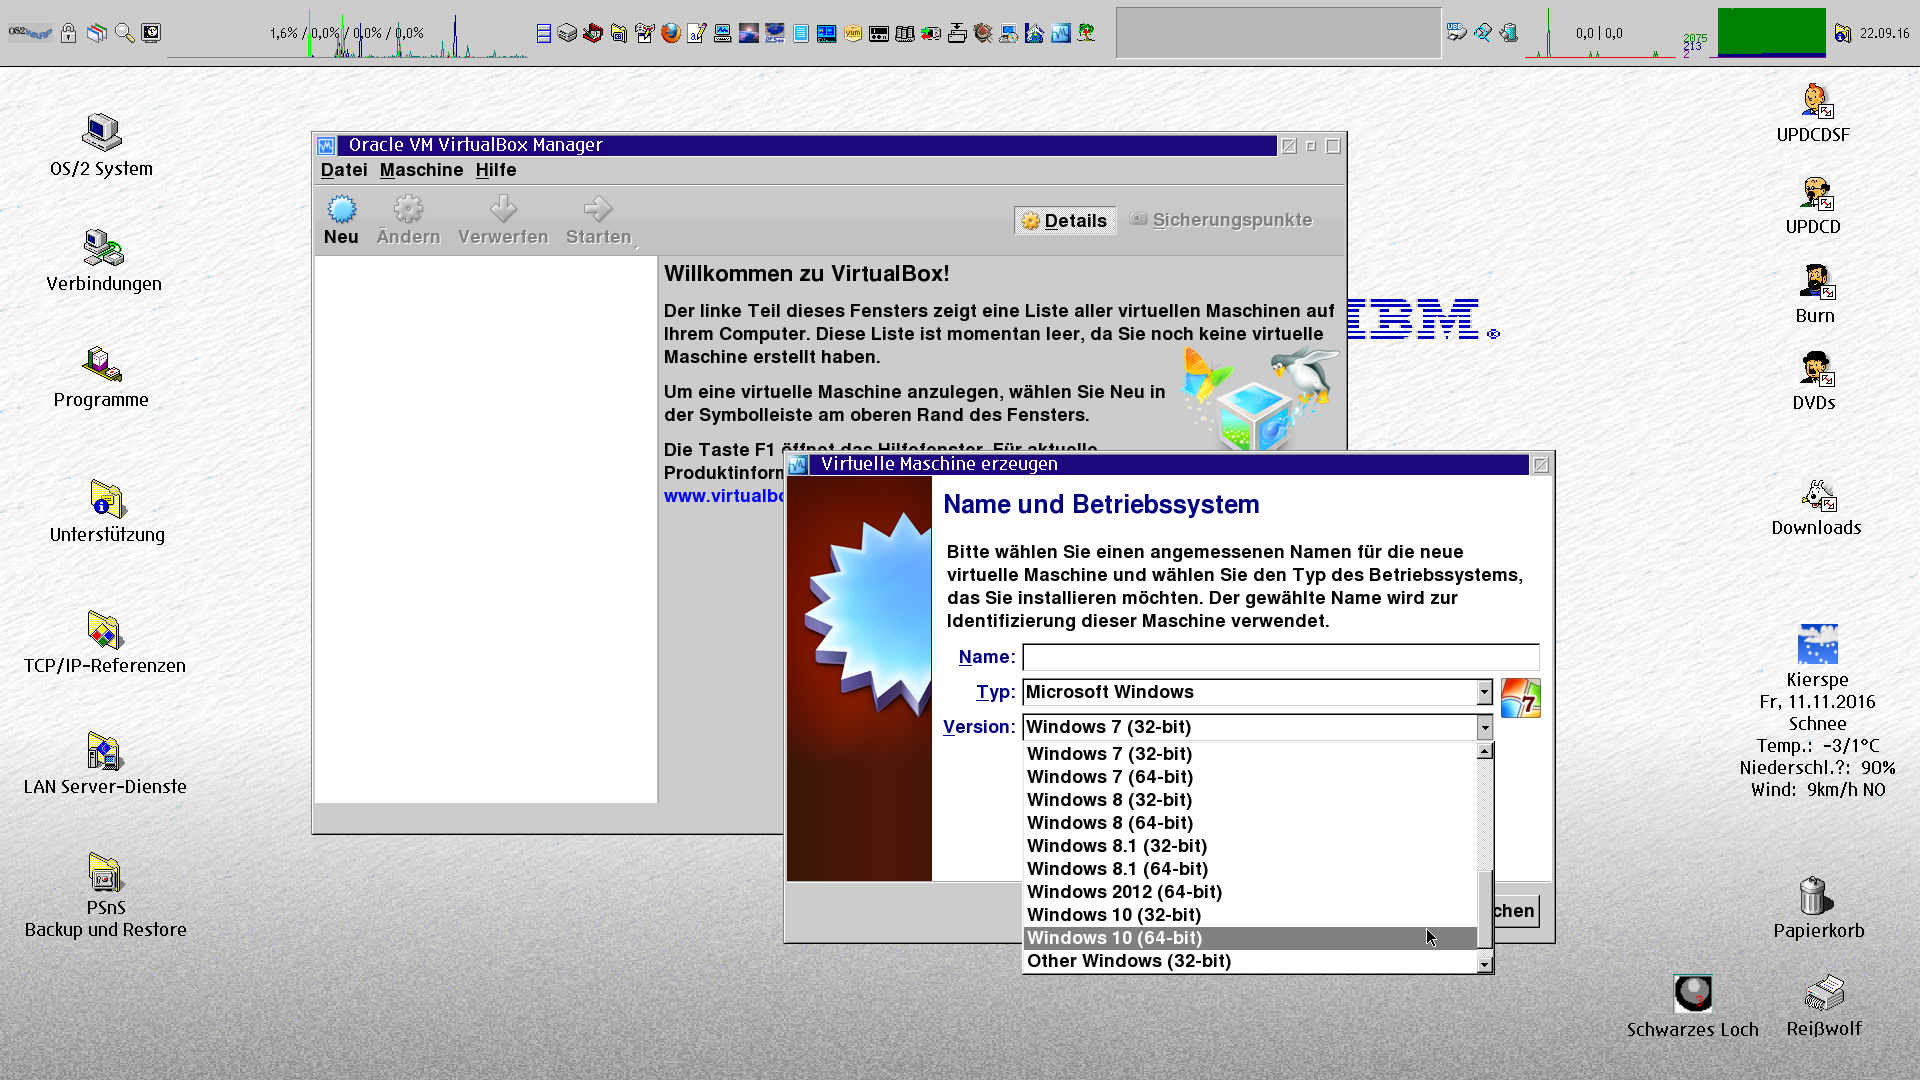Select Windows 8 (32-bit) from list
This screenshot has height=1080, width=1920.
1250,800
